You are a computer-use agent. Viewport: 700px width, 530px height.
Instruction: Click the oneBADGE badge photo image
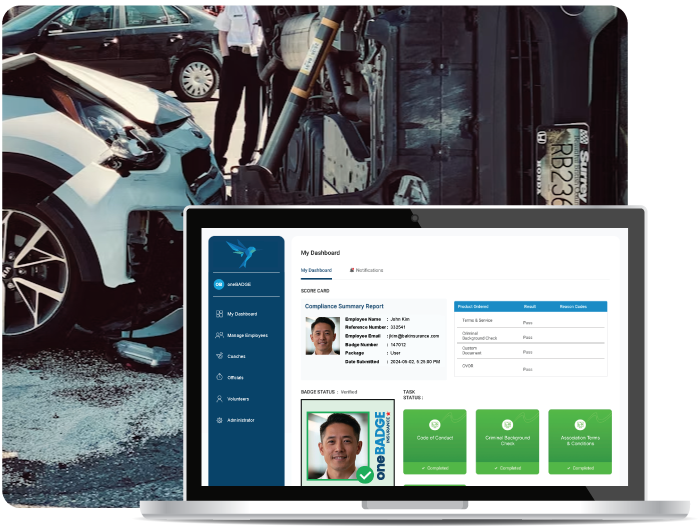click(339, 445)
